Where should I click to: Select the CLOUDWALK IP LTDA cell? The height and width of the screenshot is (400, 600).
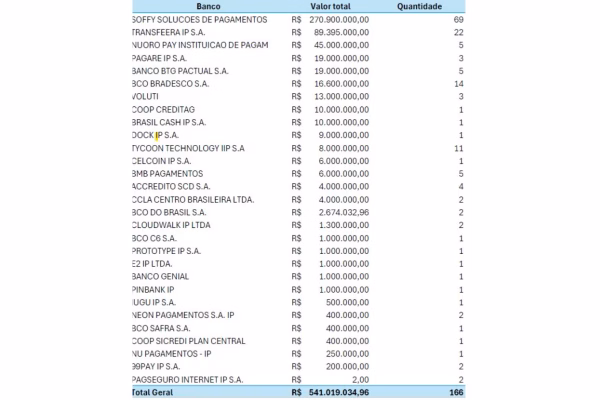pos(173,225)
